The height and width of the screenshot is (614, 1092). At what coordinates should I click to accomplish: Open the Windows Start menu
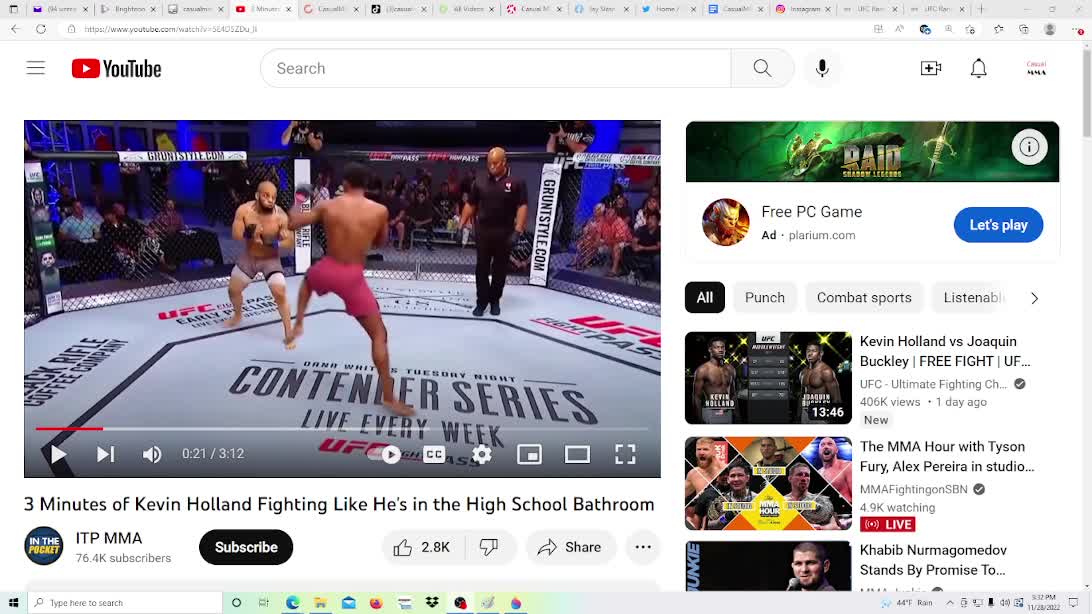tap(13, 603)
